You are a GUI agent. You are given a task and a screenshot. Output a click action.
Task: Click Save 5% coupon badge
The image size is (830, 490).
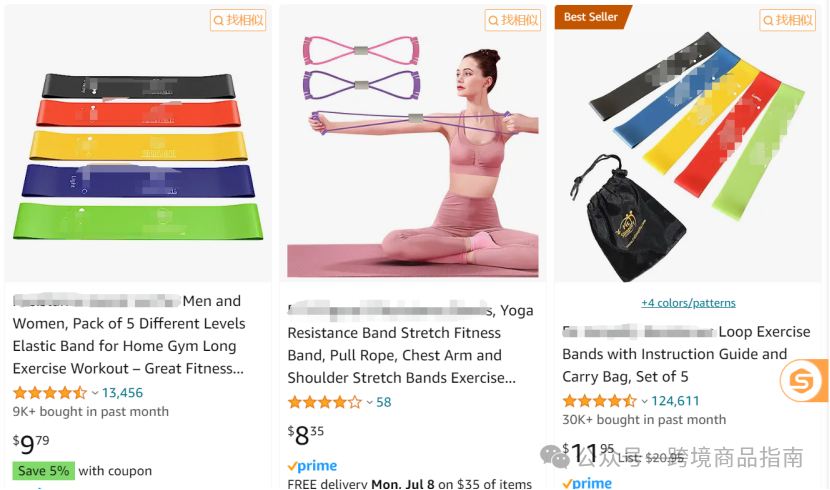point(43,471)
